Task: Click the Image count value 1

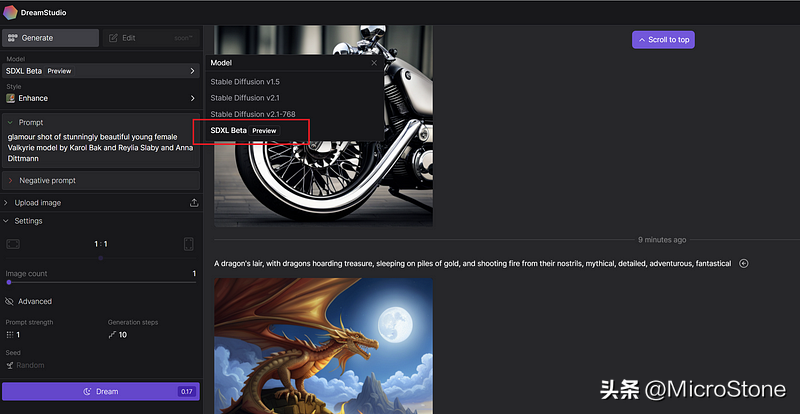Action: coord(194,274)
